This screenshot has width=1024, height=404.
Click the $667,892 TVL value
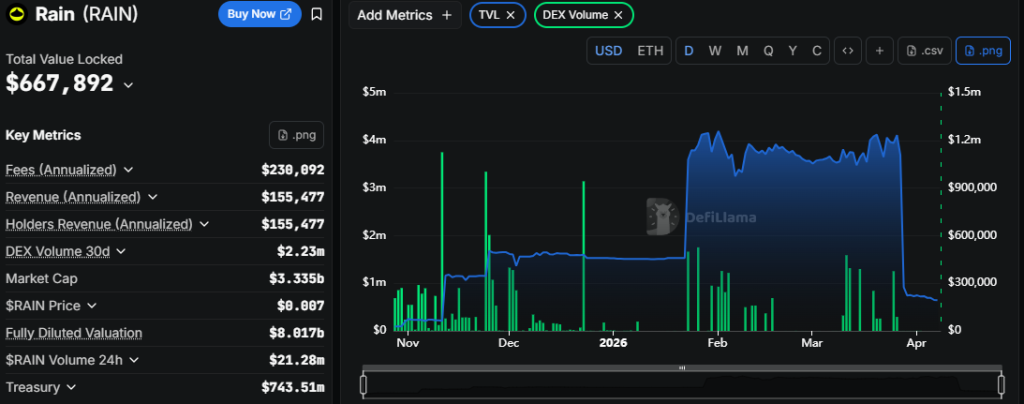59,84
